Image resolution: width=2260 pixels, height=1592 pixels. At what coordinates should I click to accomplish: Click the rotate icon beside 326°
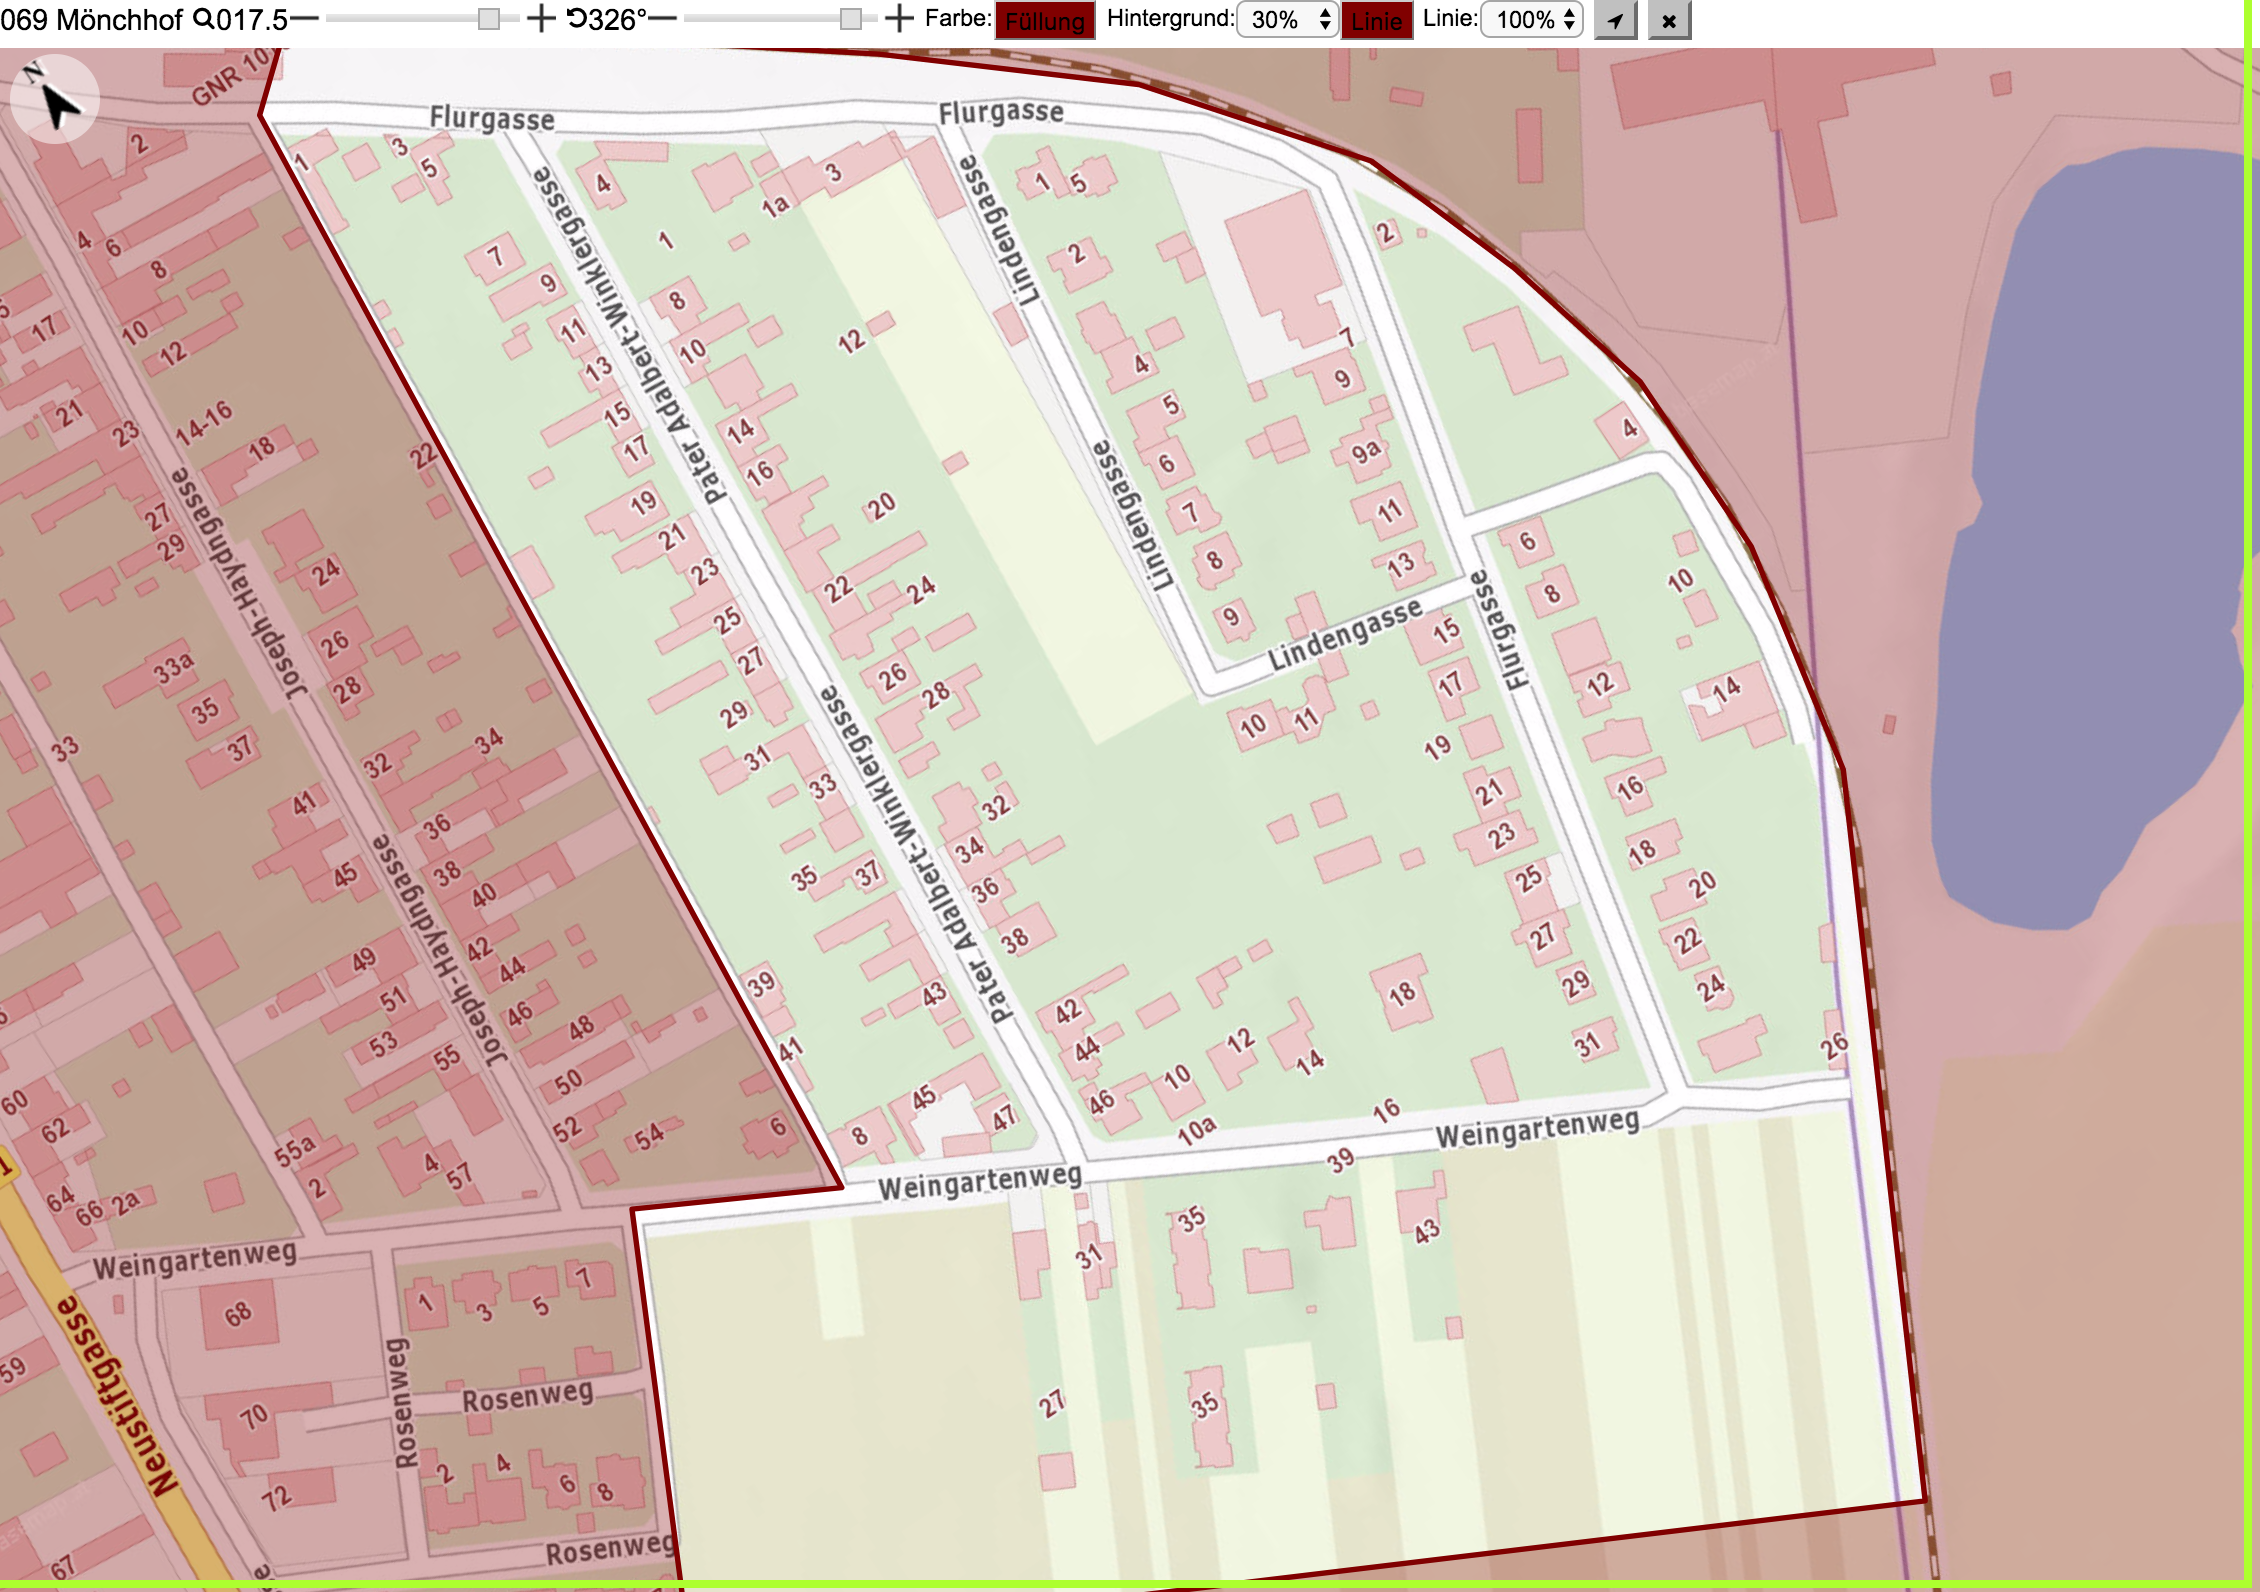click(577, 19)
